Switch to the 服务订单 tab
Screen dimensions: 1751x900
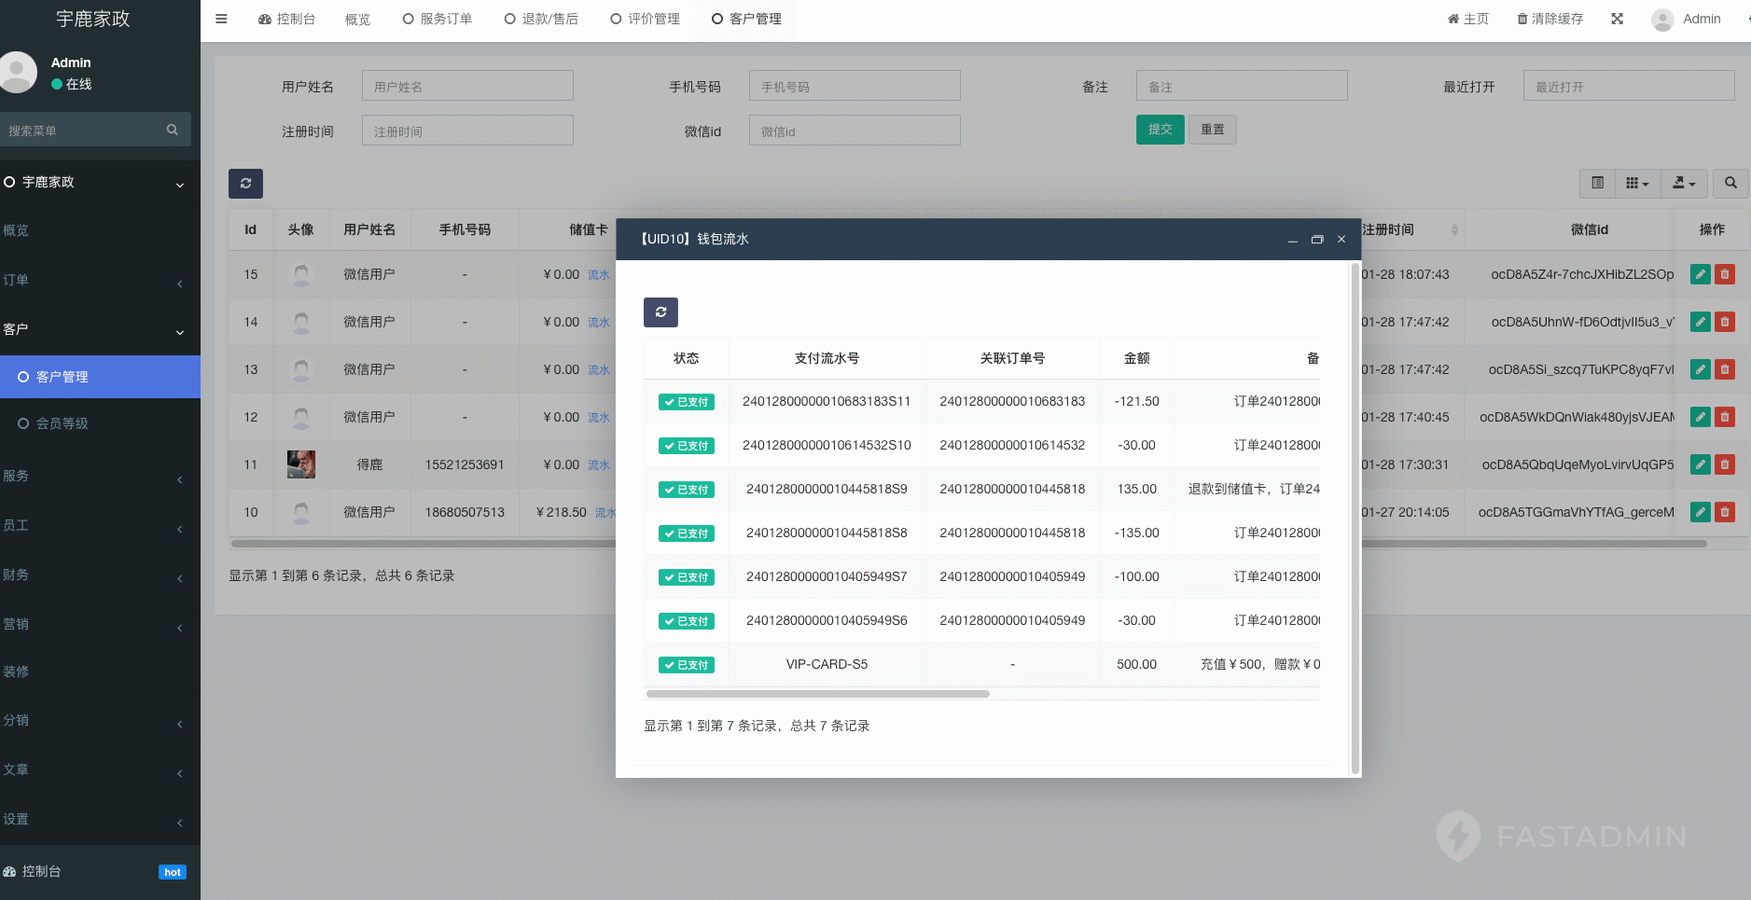(x=437, y=19)
